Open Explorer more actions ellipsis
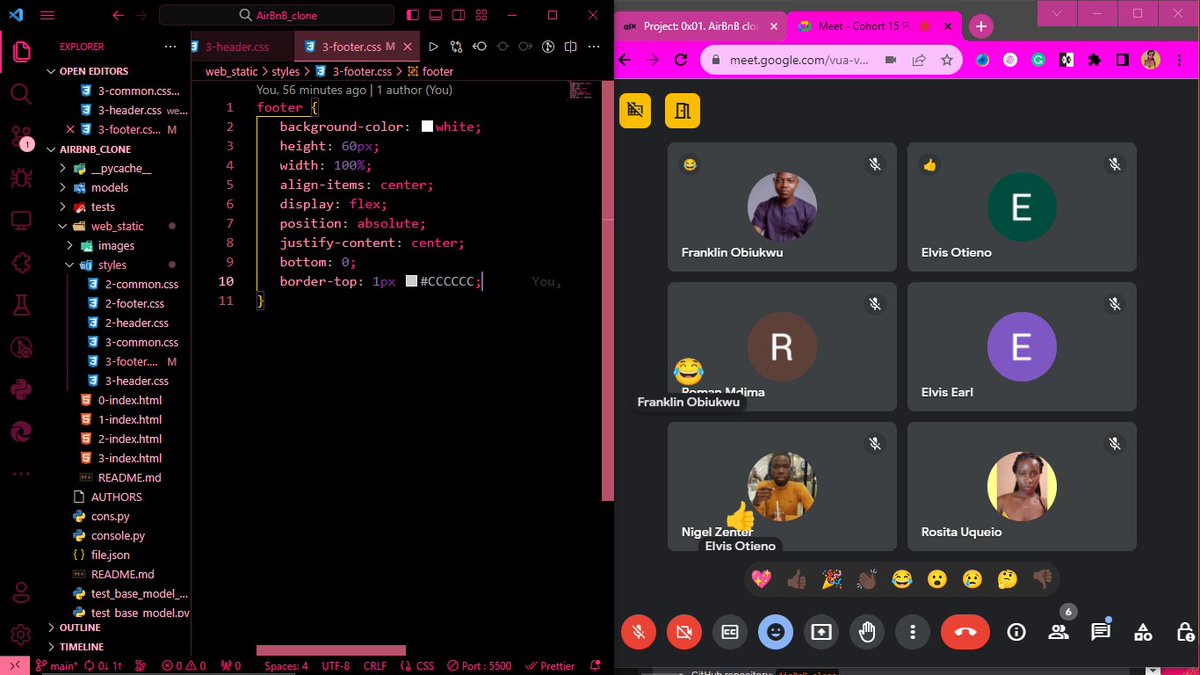Image resolution: width=1200 pixels, height=675 pixels. click(170, 47)
